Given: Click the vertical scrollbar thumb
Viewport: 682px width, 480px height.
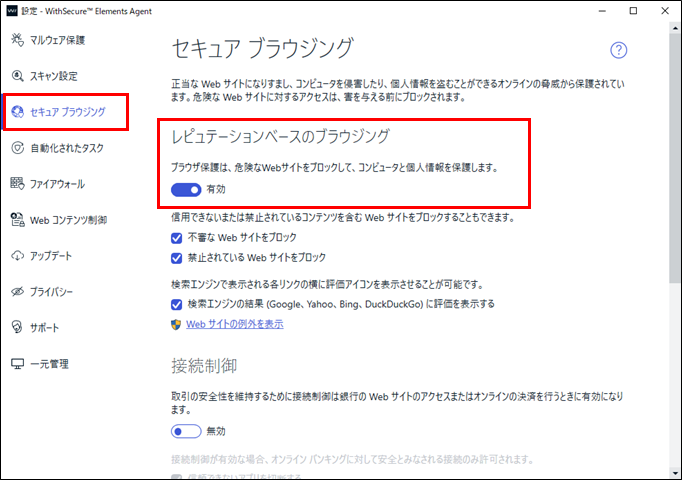Looking at the screenshot, I should 675,157.
